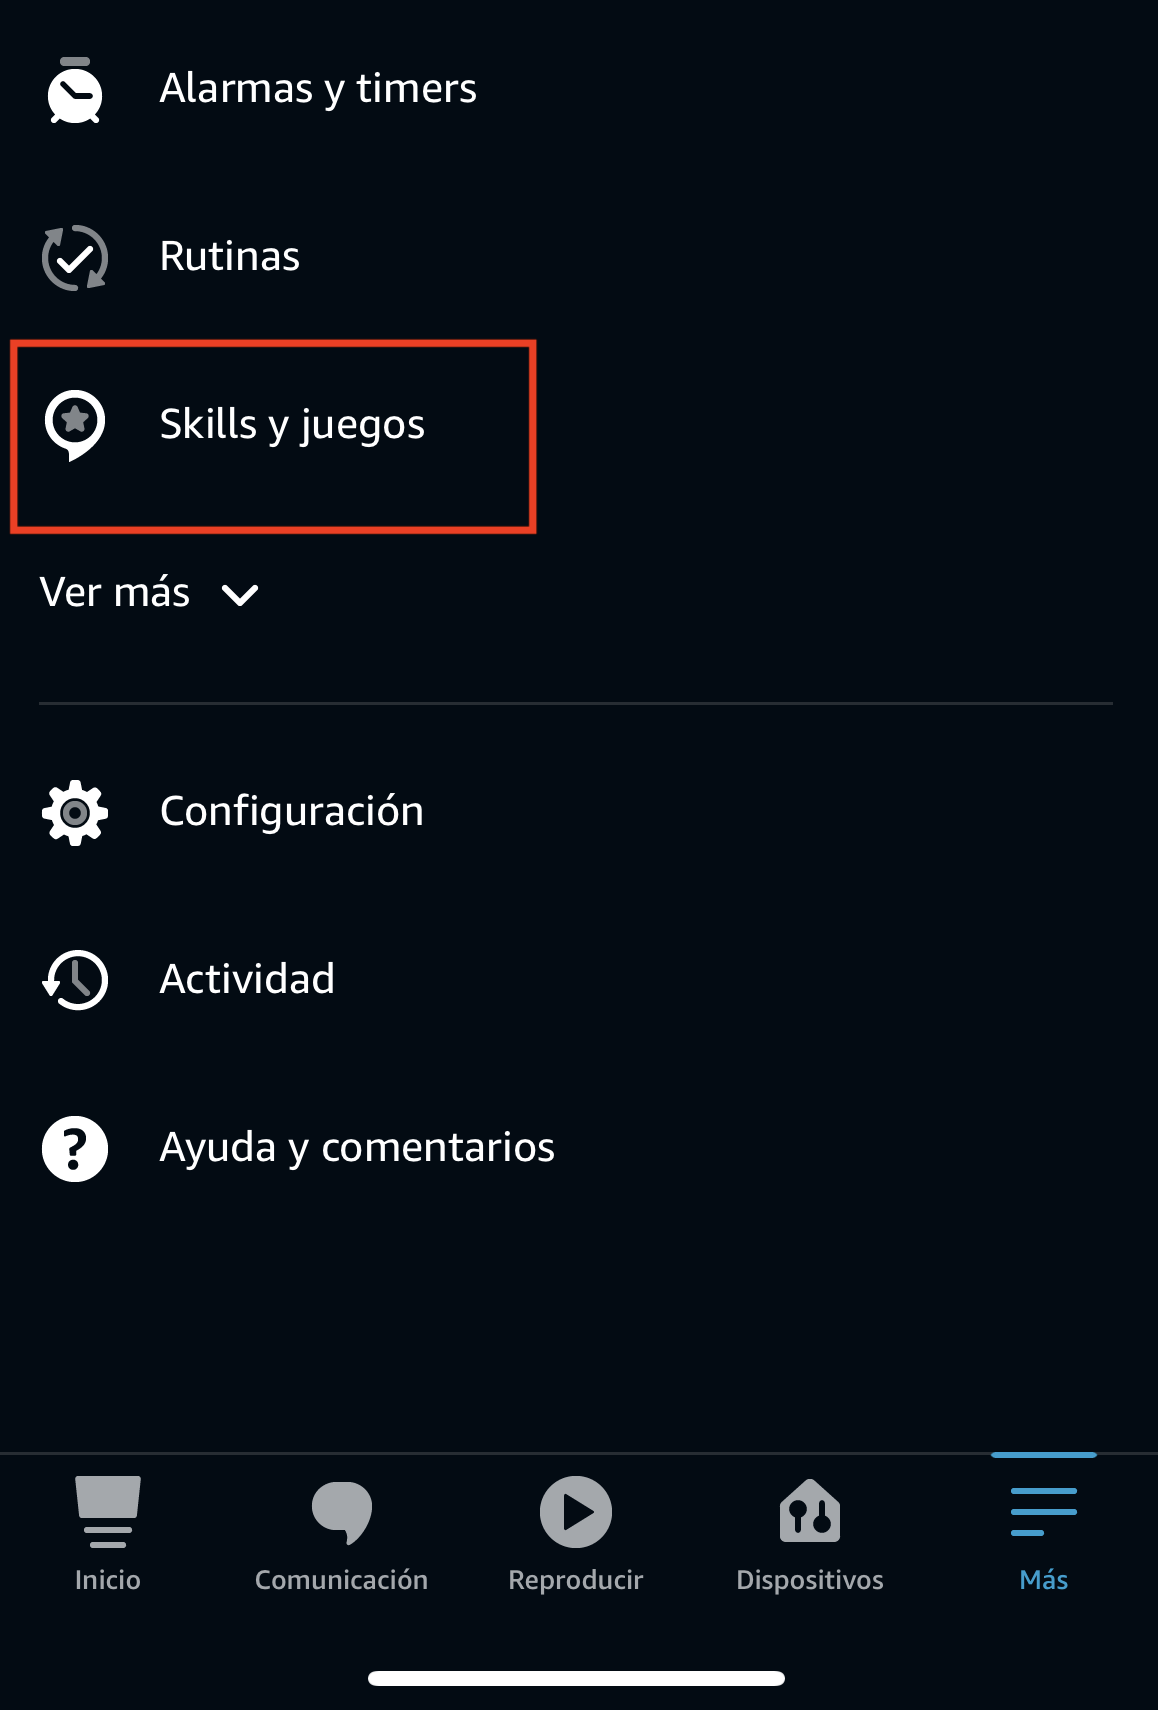Open Ver más text label
The width and height of the screenshot is (1158, 1710).
(x=115, y=592)
